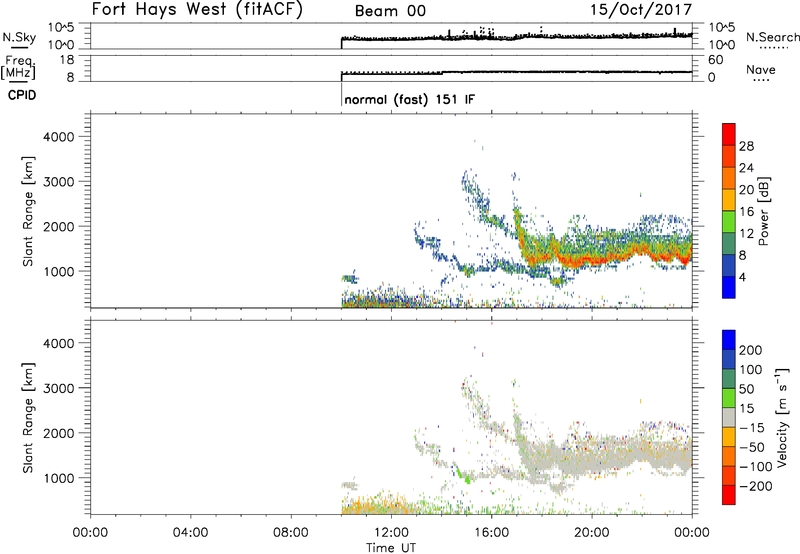Click the 16:00 time tick label
Screen dimensions: 800x554
pos(491,533)
